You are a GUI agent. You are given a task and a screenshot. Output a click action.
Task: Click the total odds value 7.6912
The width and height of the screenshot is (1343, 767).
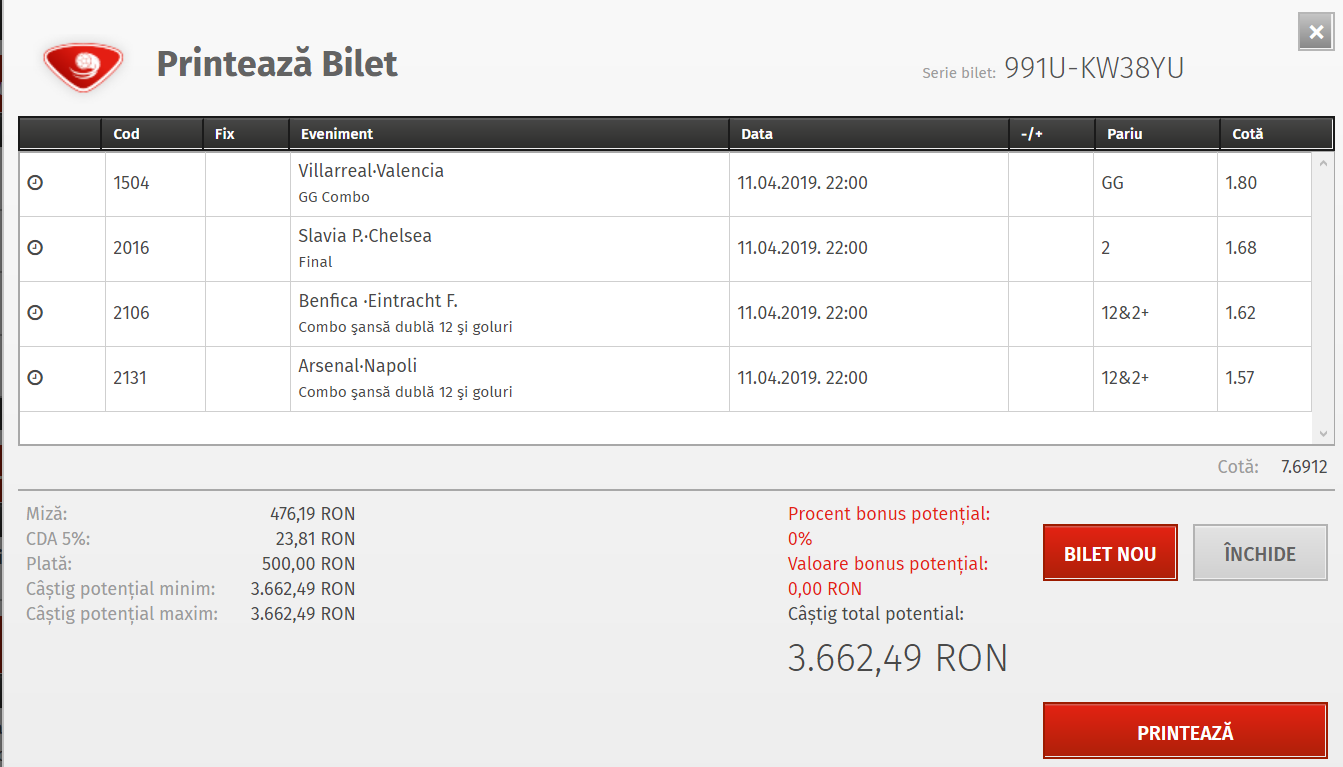click(1304, 467)
